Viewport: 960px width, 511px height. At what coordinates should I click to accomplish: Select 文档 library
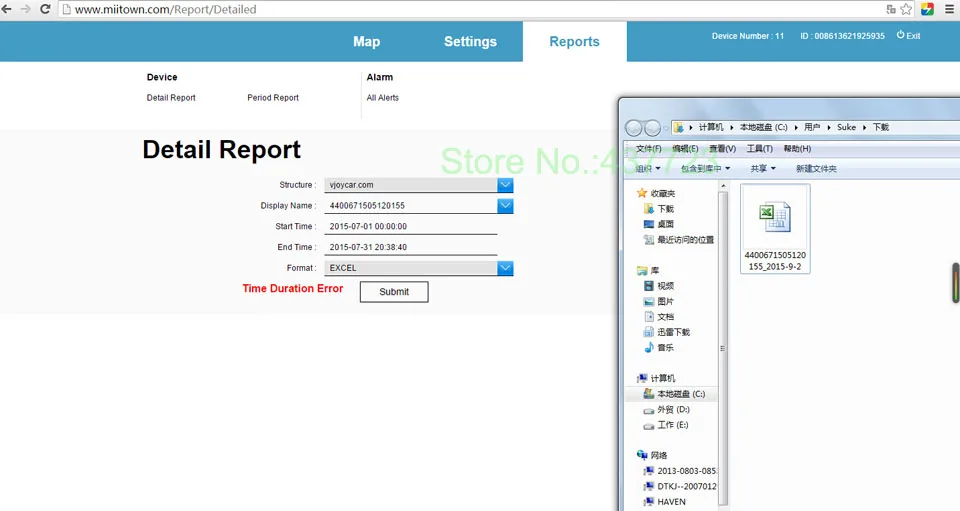point(659,316)
